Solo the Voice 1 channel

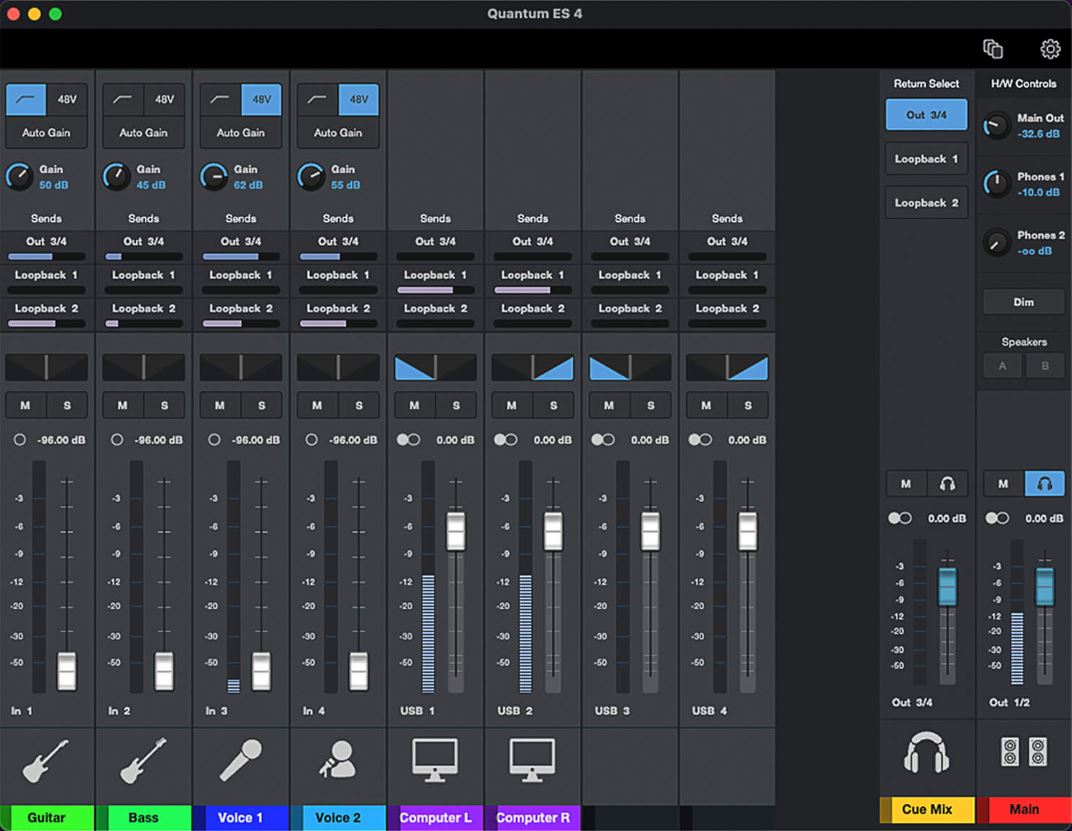pos(262,405)
